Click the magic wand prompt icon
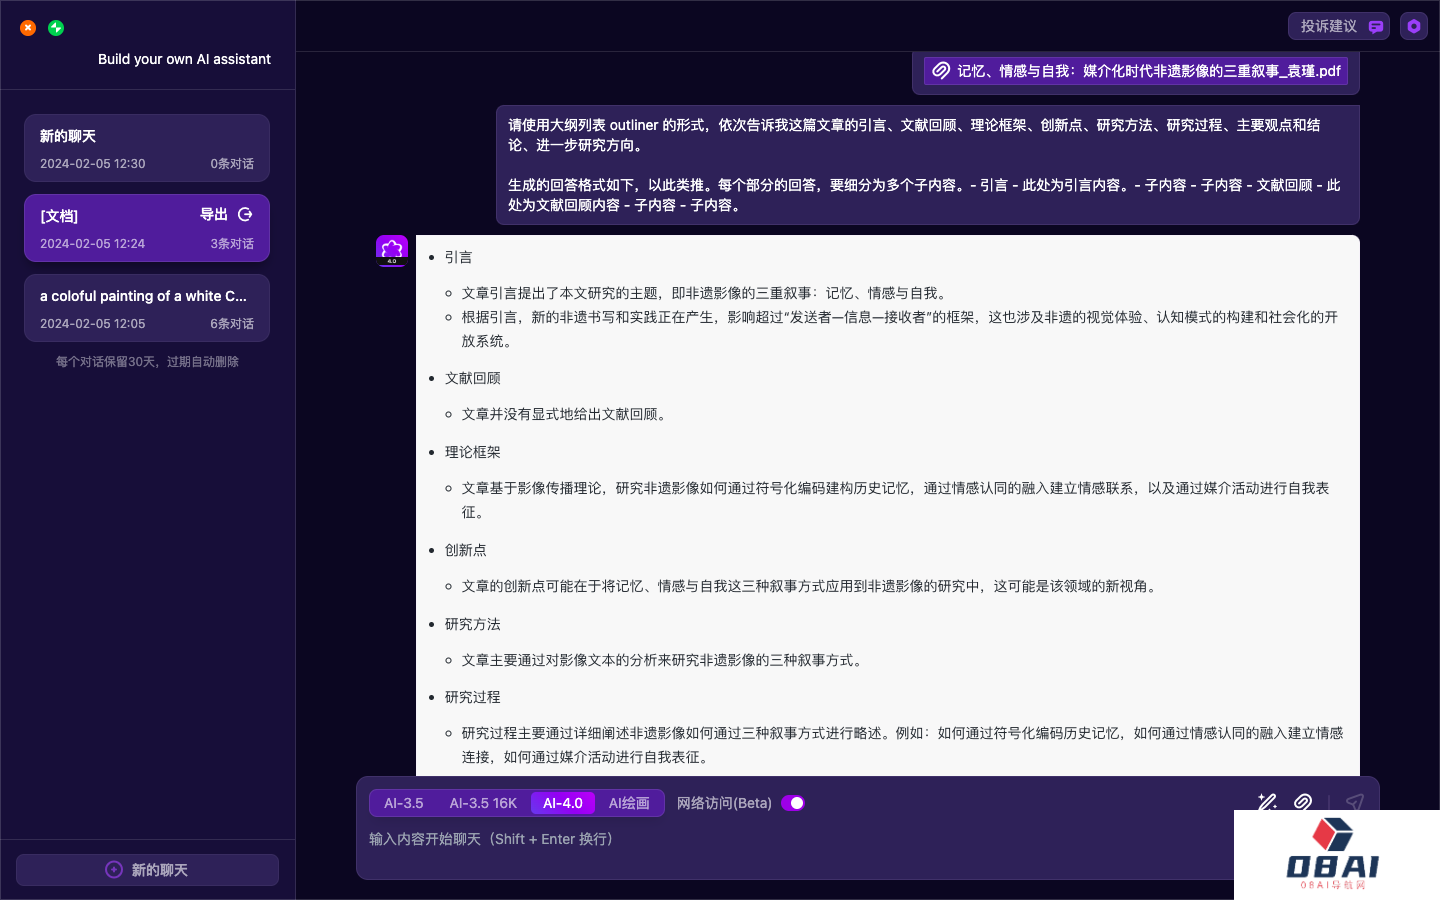This screenshot has height=900, width=1440. point(1267,802)
